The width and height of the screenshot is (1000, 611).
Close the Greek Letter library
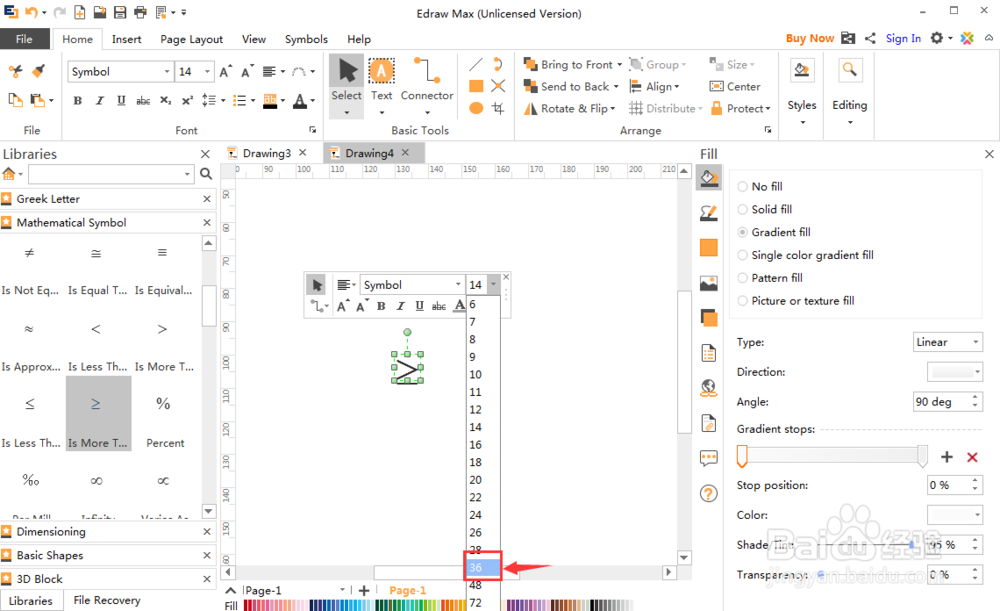[207, 199]
